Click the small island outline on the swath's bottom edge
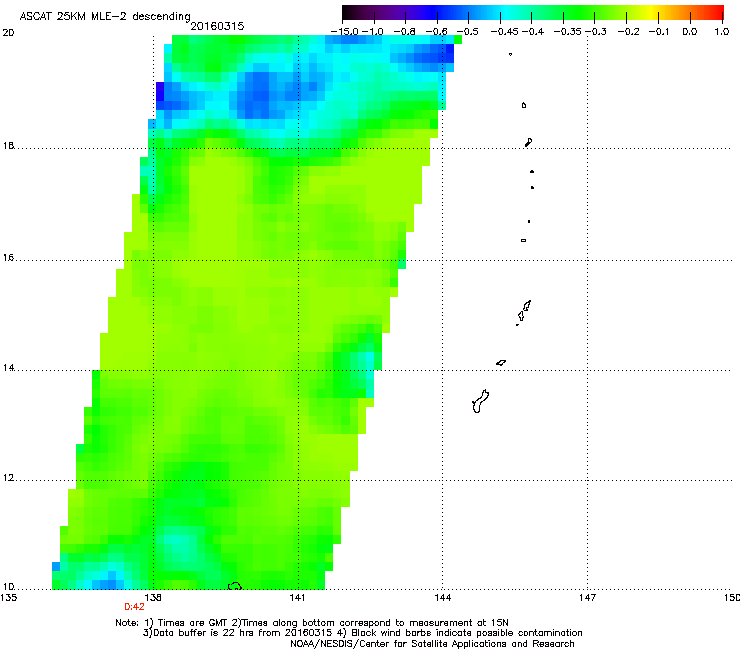 click(x=235, y=586)
